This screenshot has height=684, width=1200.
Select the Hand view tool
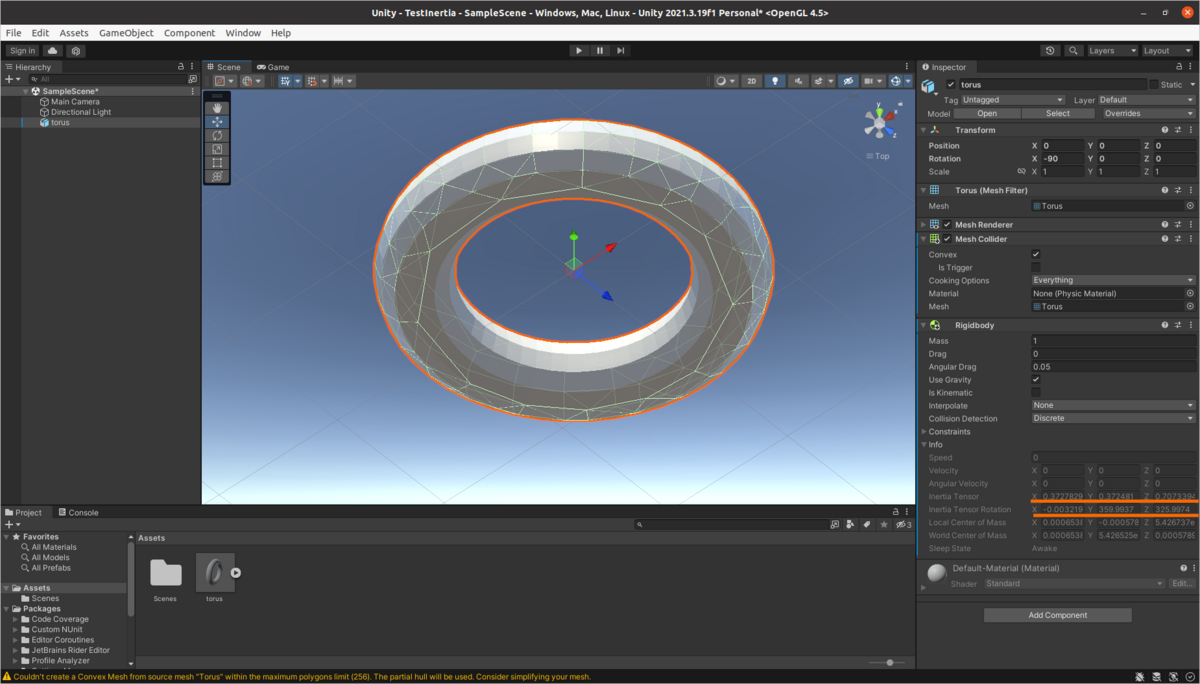(217, 108)
